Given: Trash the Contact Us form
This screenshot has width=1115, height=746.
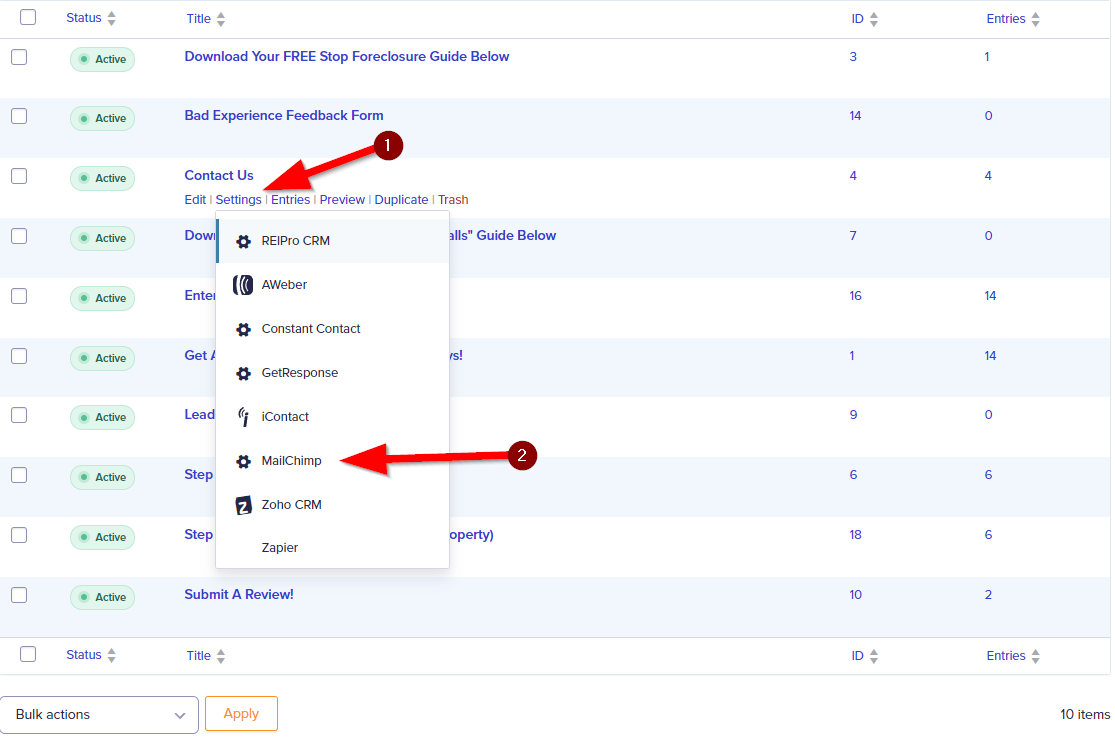Looking at the screenshot, I should pyautogui.click(x=453, y=200).
